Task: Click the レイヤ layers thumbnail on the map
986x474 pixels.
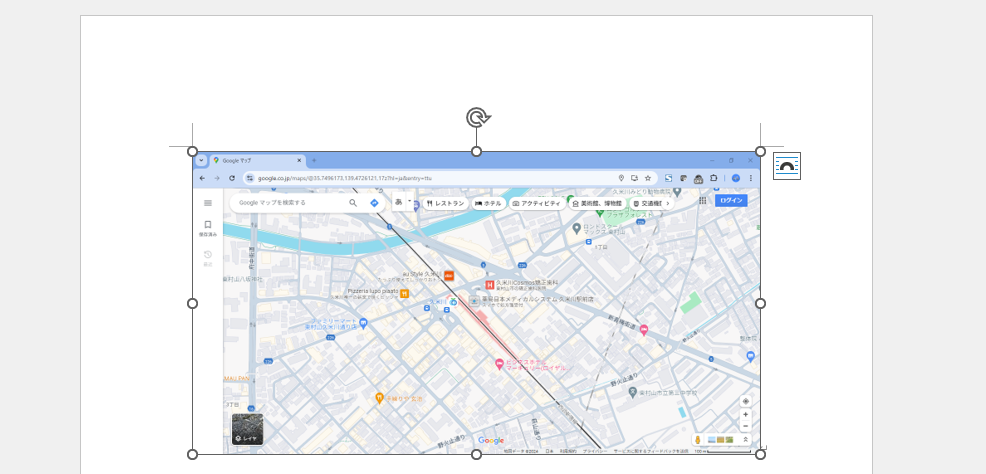Action: coord(248,429)
